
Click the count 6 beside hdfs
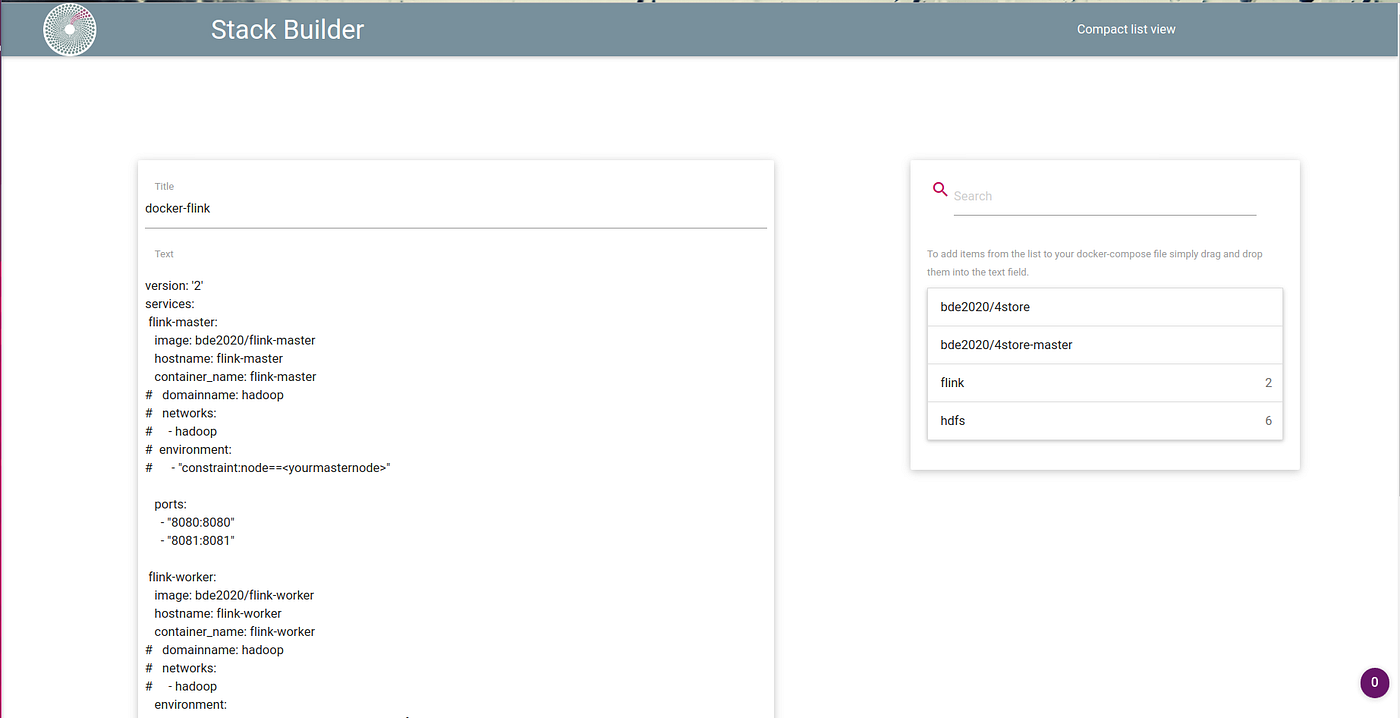tap(1268, 421)
